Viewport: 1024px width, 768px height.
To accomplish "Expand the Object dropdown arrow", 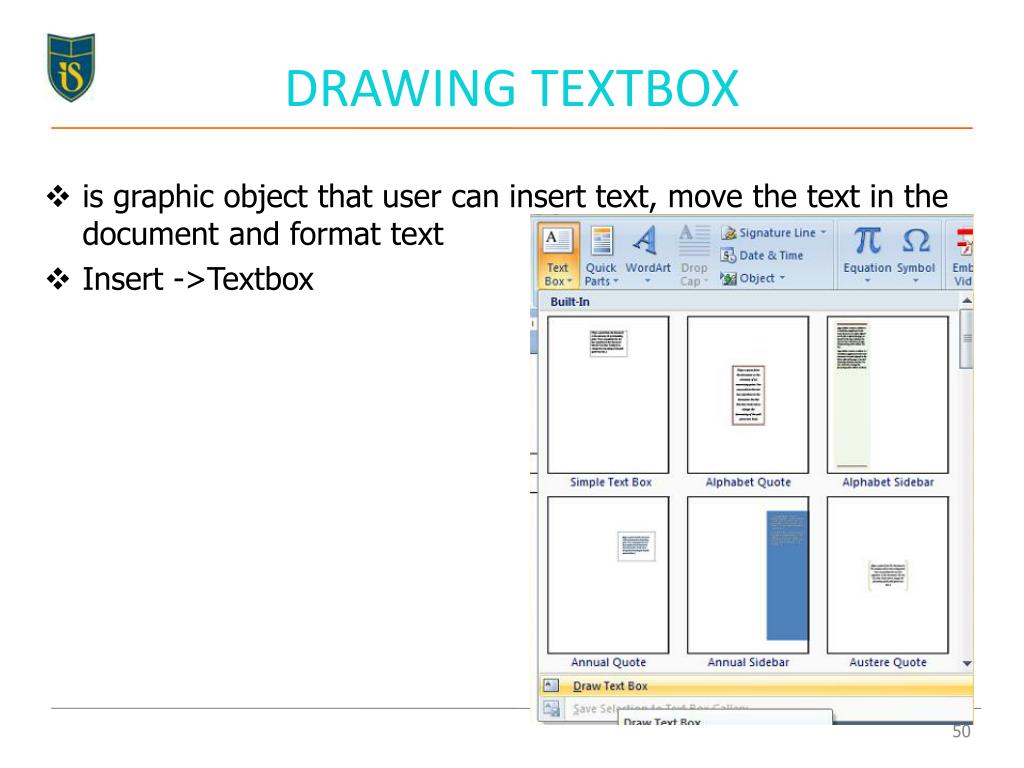I will pos(782,278).
